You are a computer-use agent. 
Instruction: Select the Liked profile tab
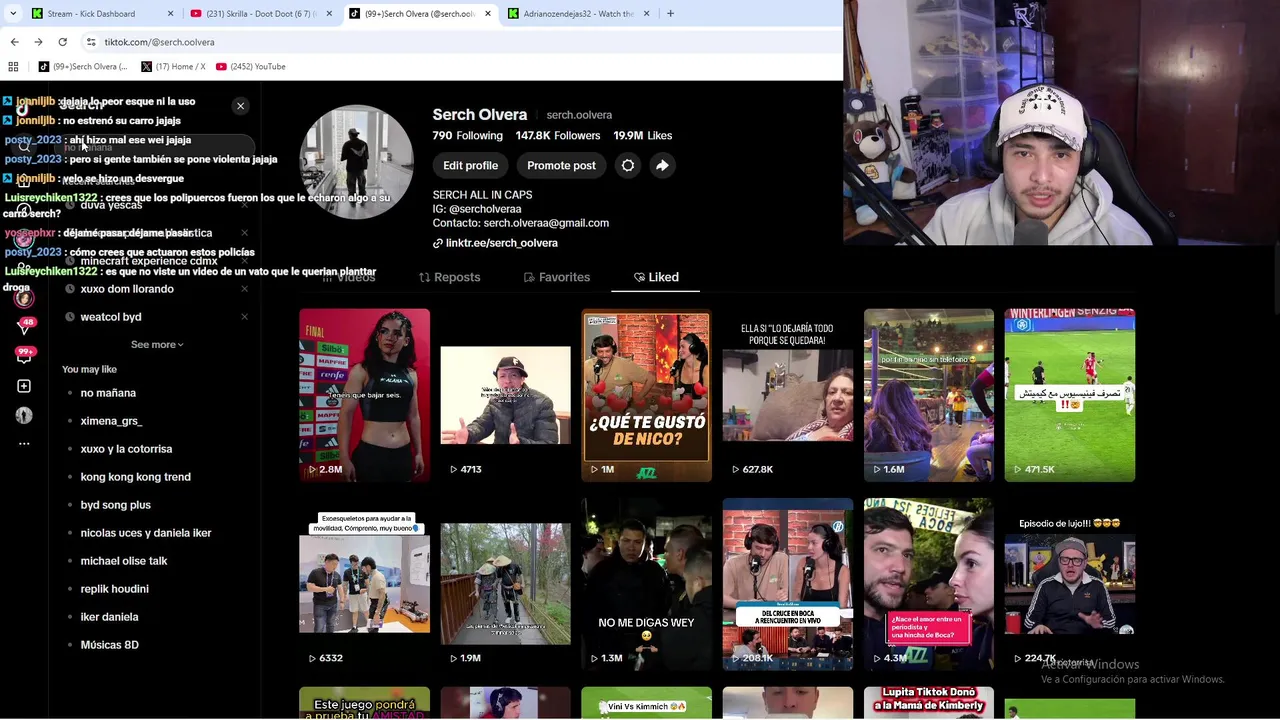point(655,277)
